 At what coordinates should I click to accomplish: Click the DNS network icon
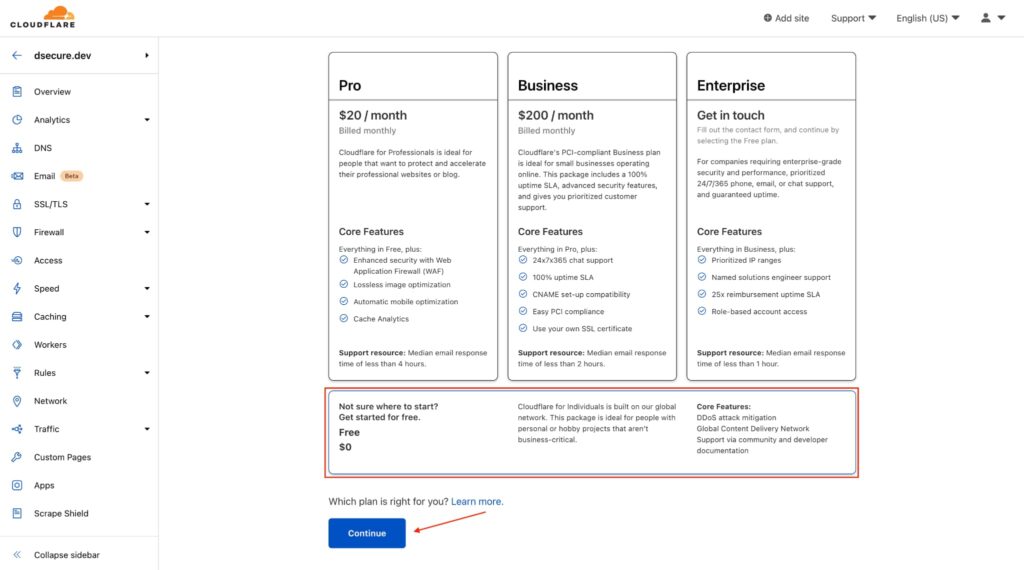click(x=17, y=148)
